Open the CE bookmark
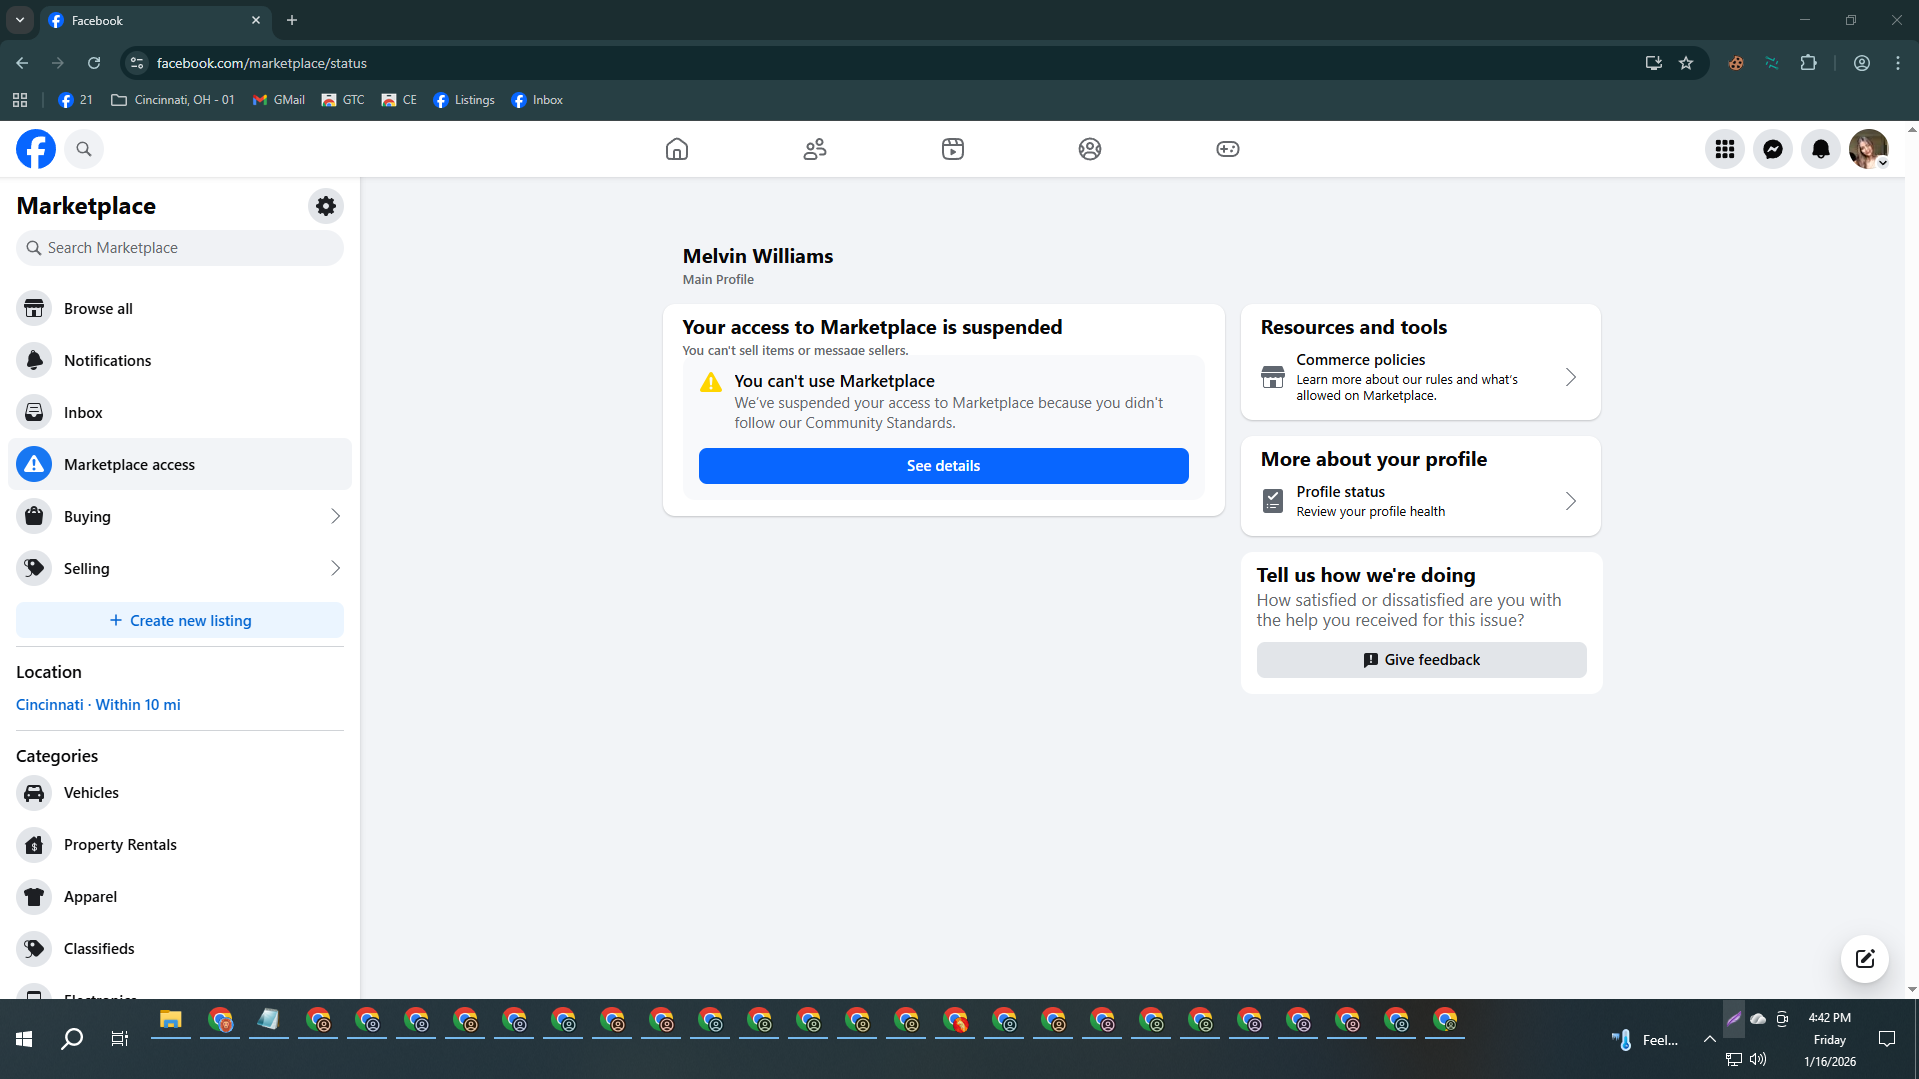Image resolution: width=1919 pixels, height=1079 pixels. coord(399,100)
